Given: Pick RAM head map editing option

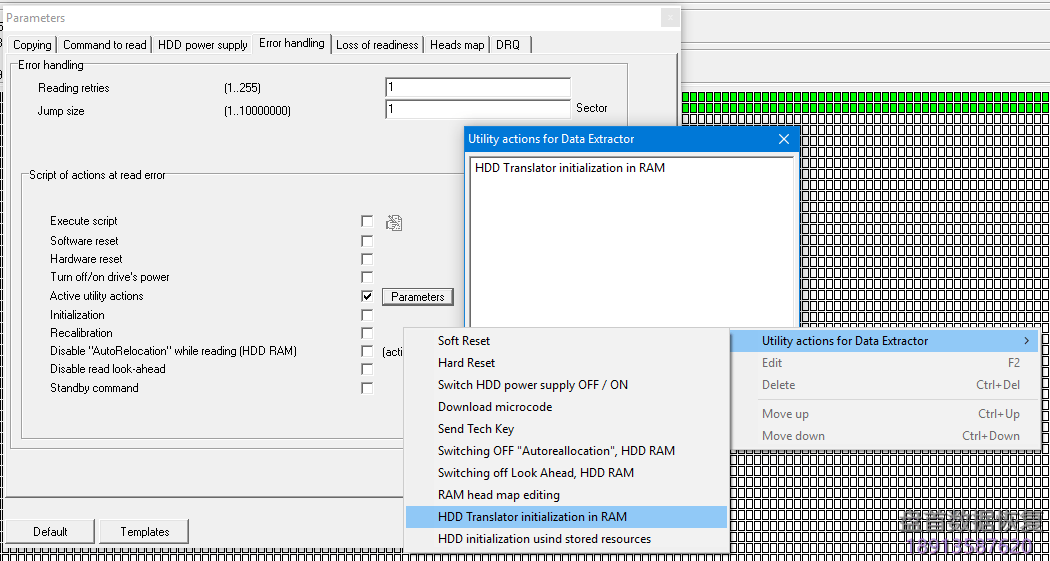Looking at the screenshot, I should tap(499, 495).
